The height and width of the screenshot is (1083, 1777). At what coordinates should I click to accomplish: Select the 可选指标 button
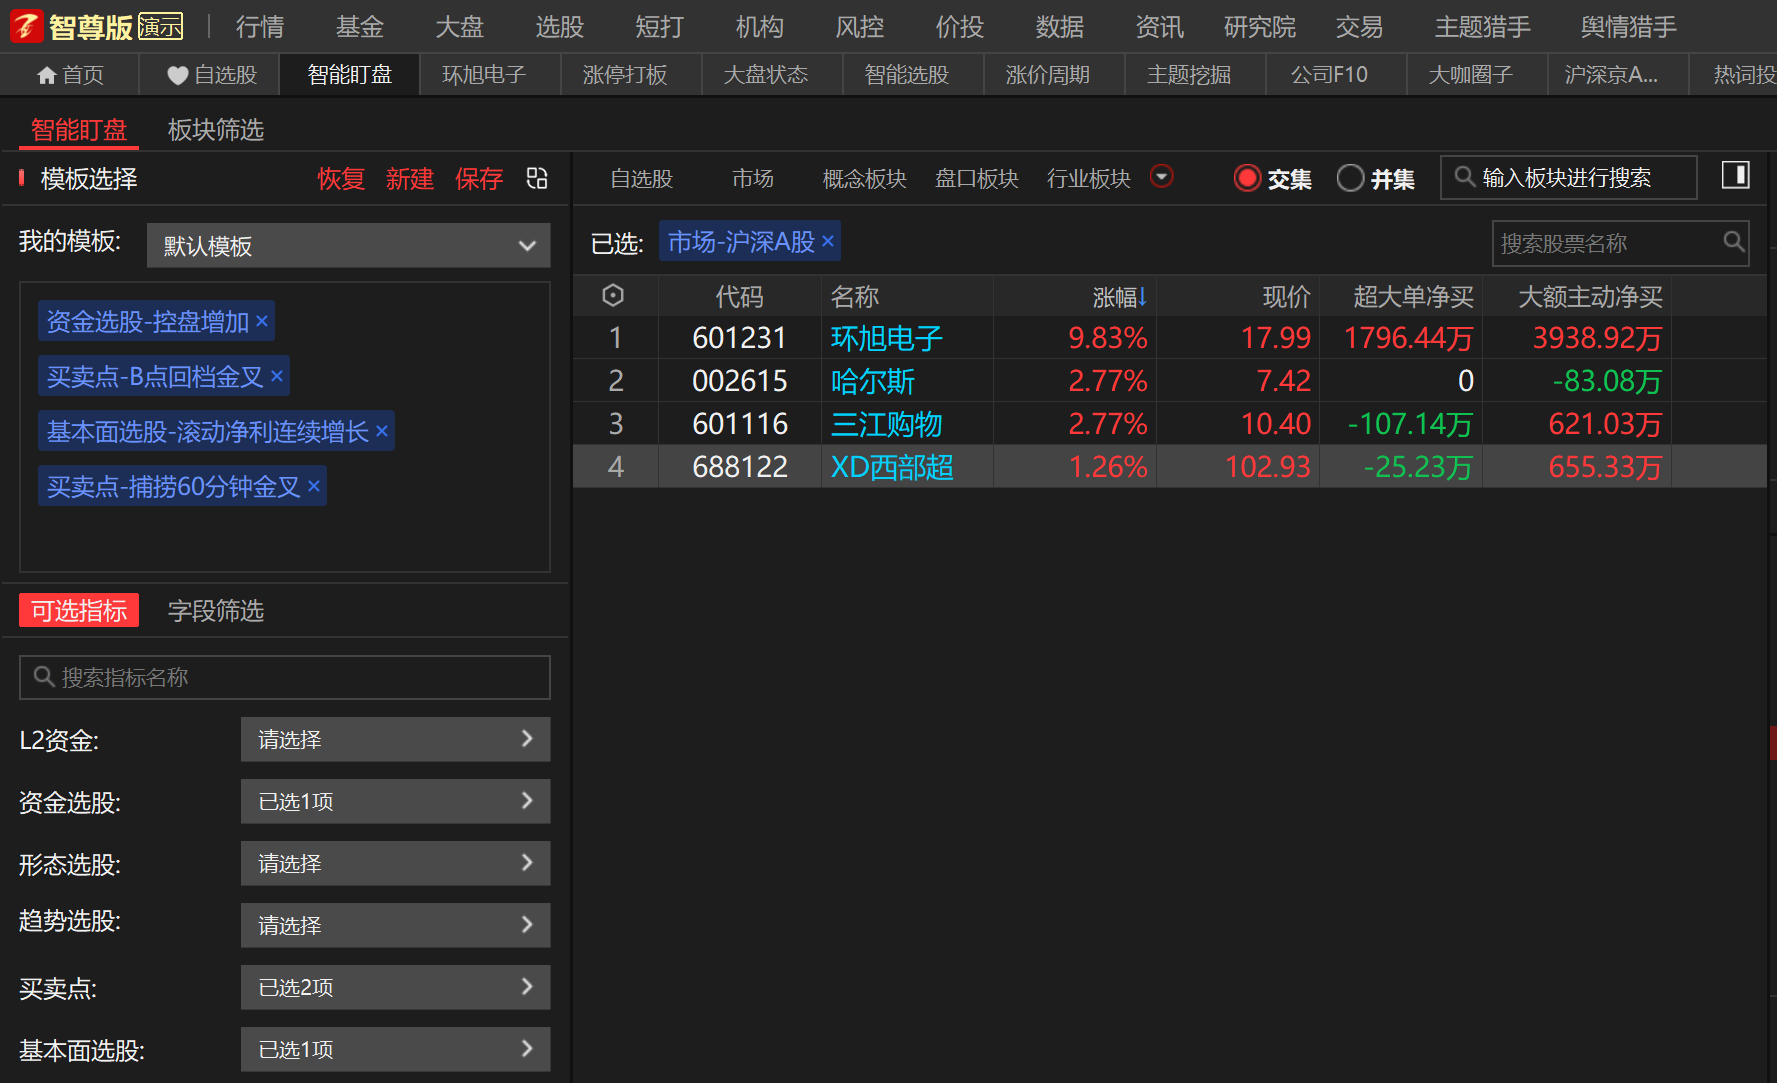[79, 611]
